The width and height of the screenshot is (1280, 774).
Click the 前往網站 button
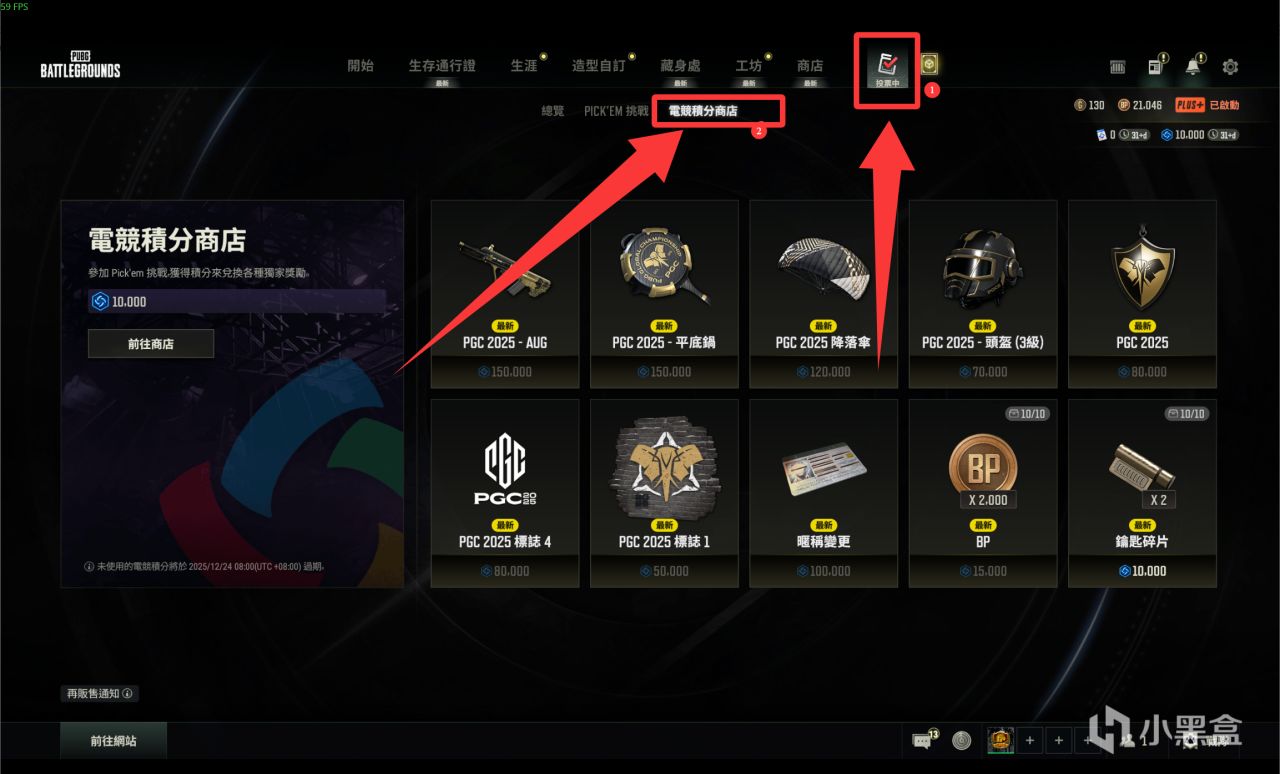[x=113, y=741]
